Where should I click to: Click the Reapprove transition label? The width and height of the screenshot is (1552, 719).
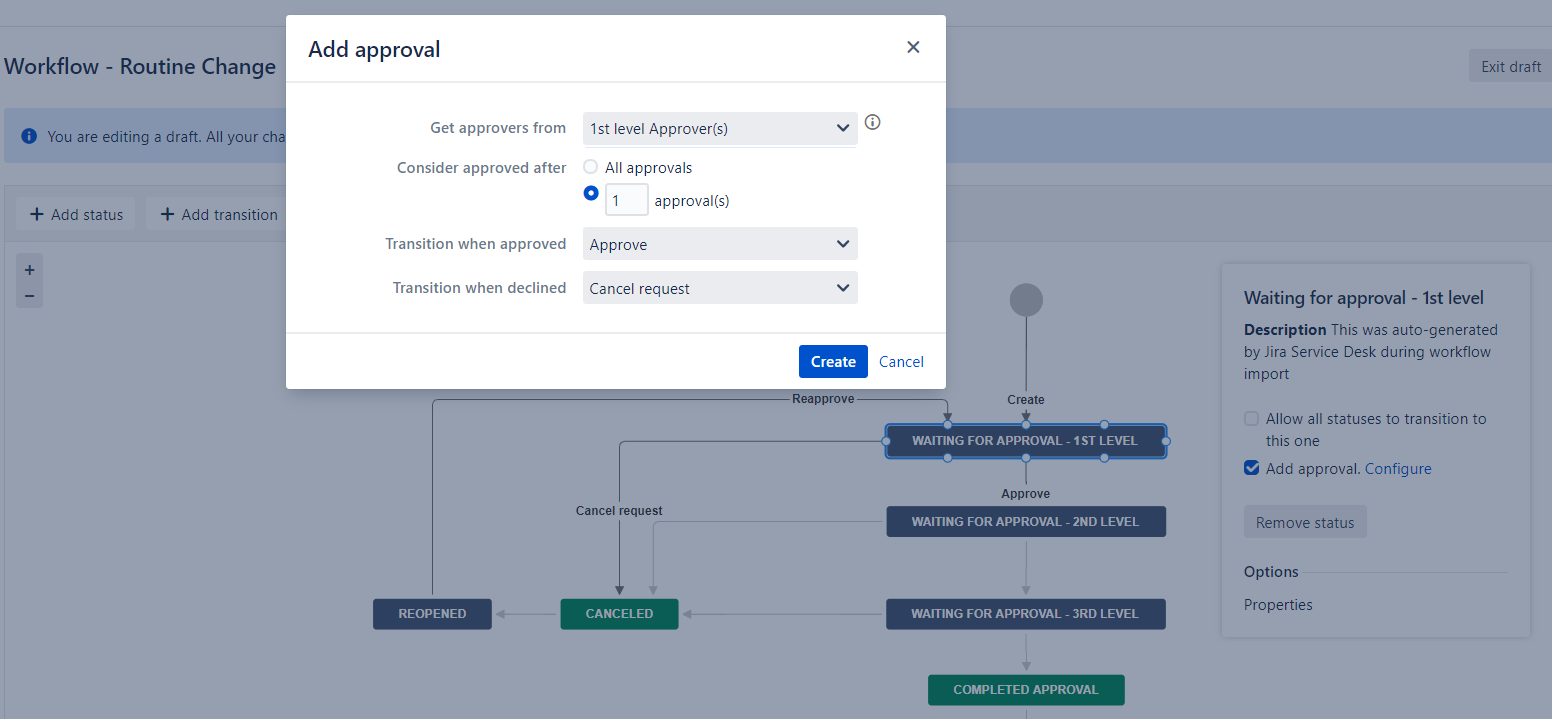[x=823, y=398]
